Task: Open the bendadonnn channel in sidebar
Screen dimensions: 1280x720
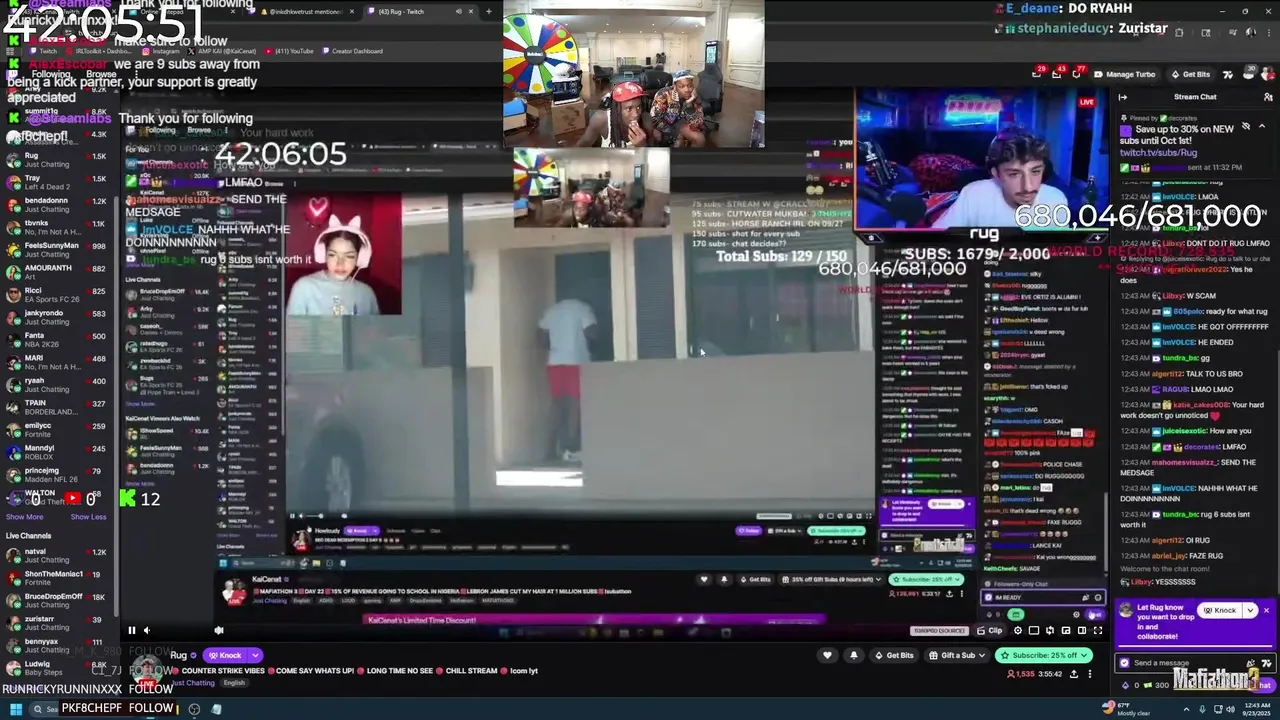Action: pyautogui.click(x=57, y=205)
